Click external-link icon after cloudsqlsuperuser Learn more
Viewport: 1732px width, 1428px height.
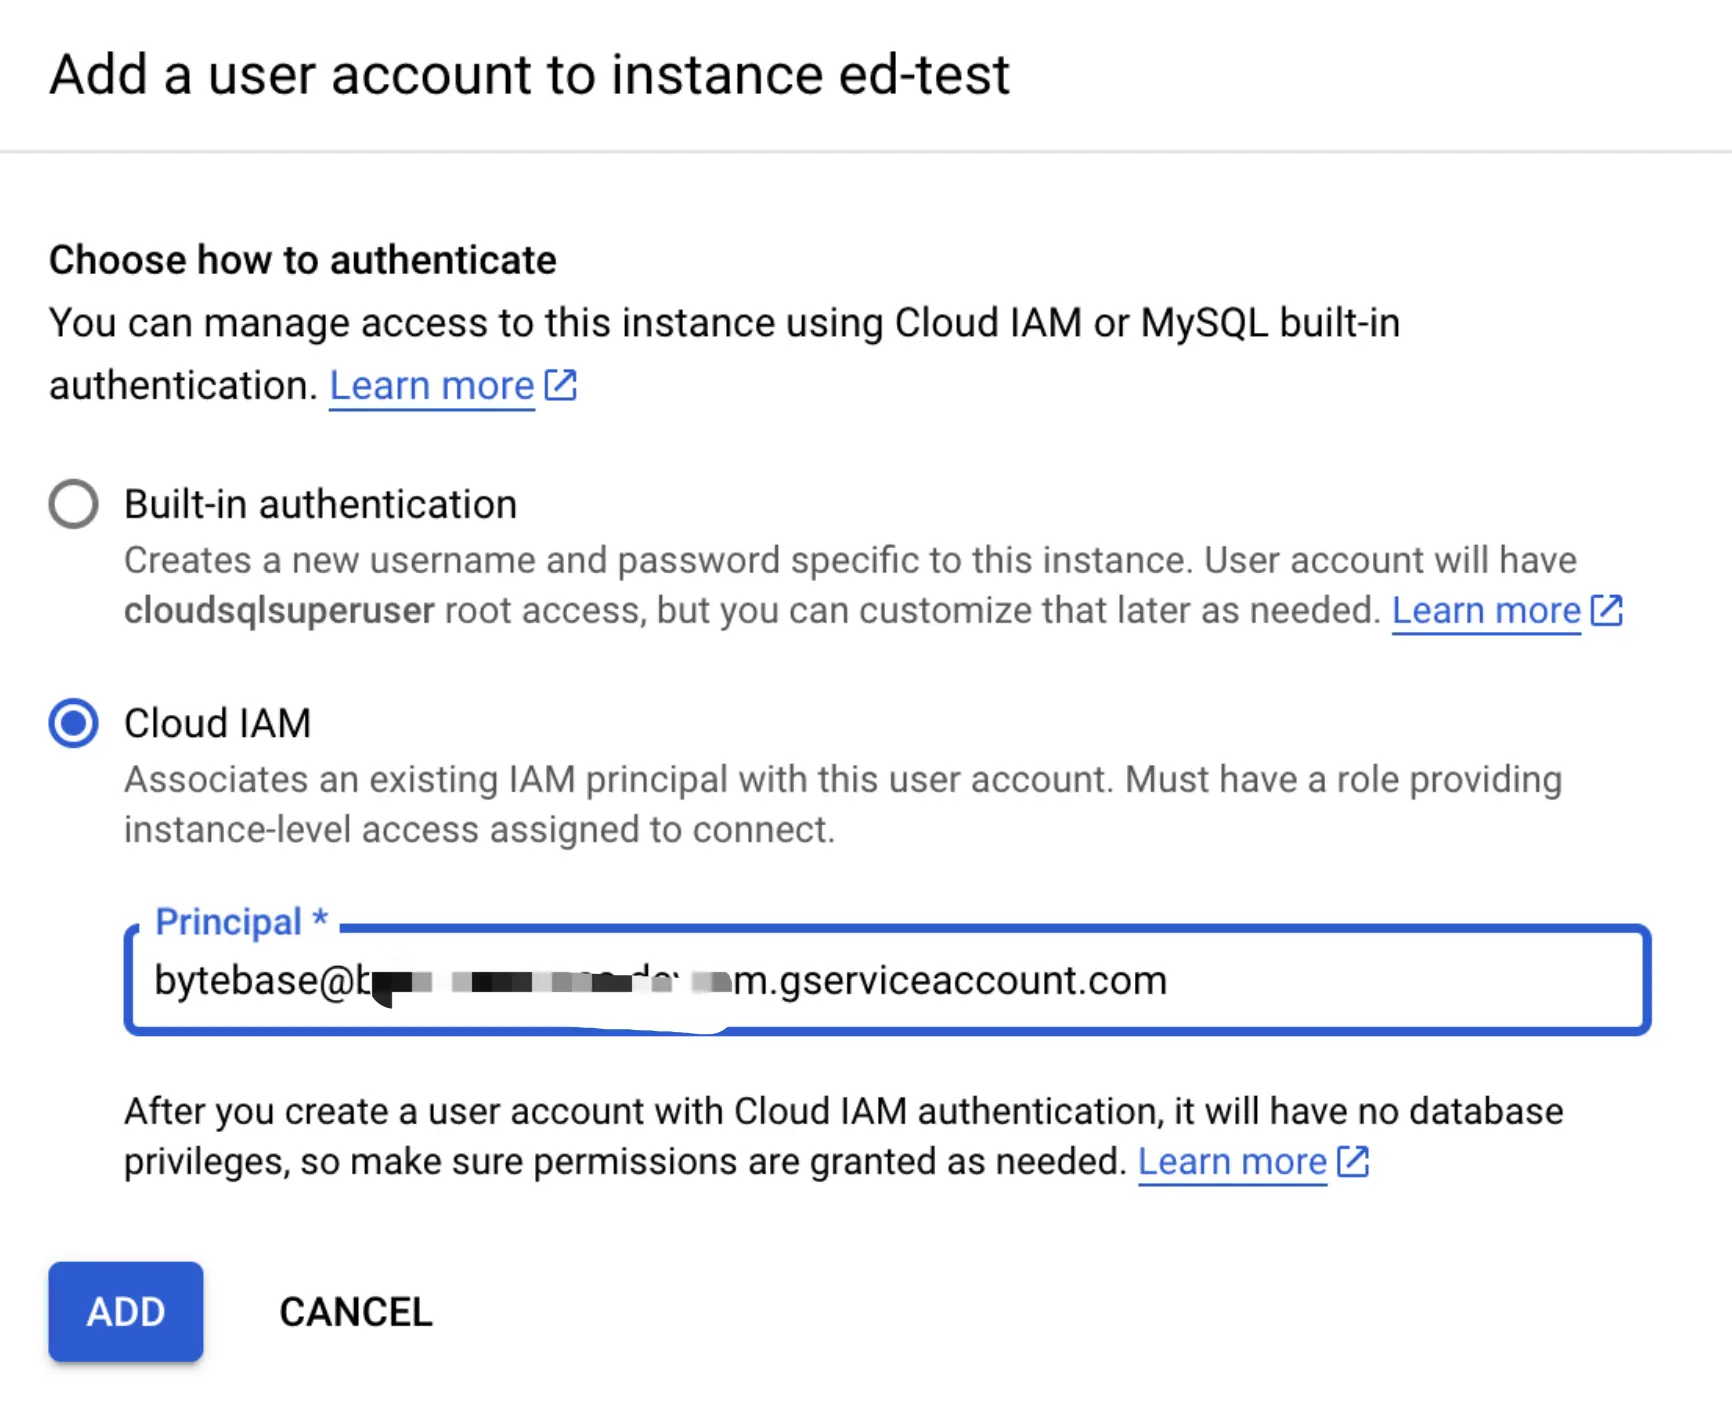(1607, 610)
